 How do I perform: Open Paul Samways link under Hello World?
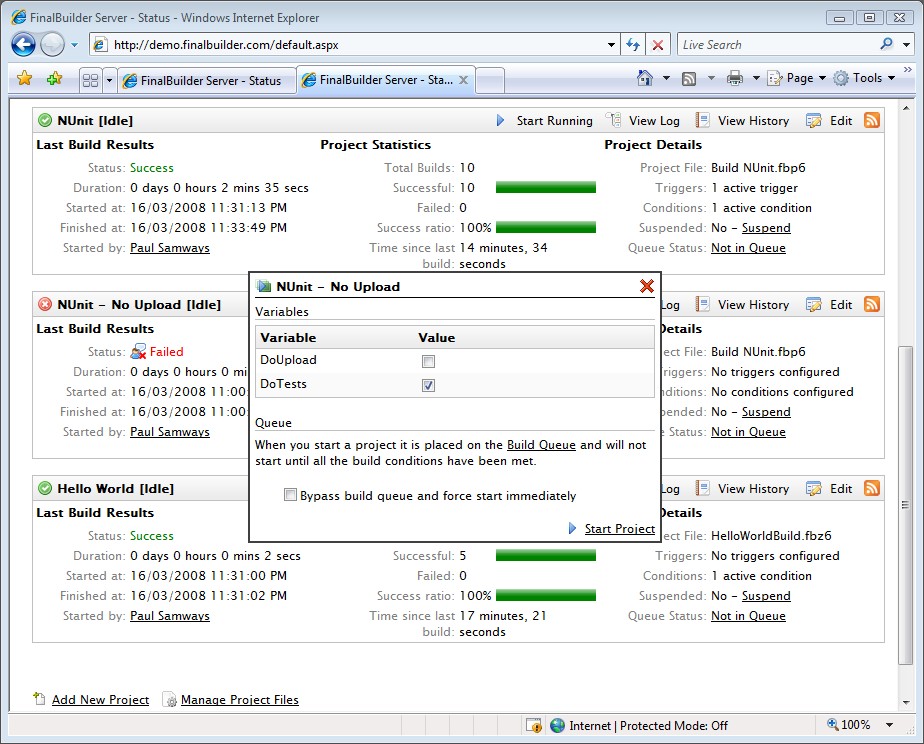[x=170, y=616]
